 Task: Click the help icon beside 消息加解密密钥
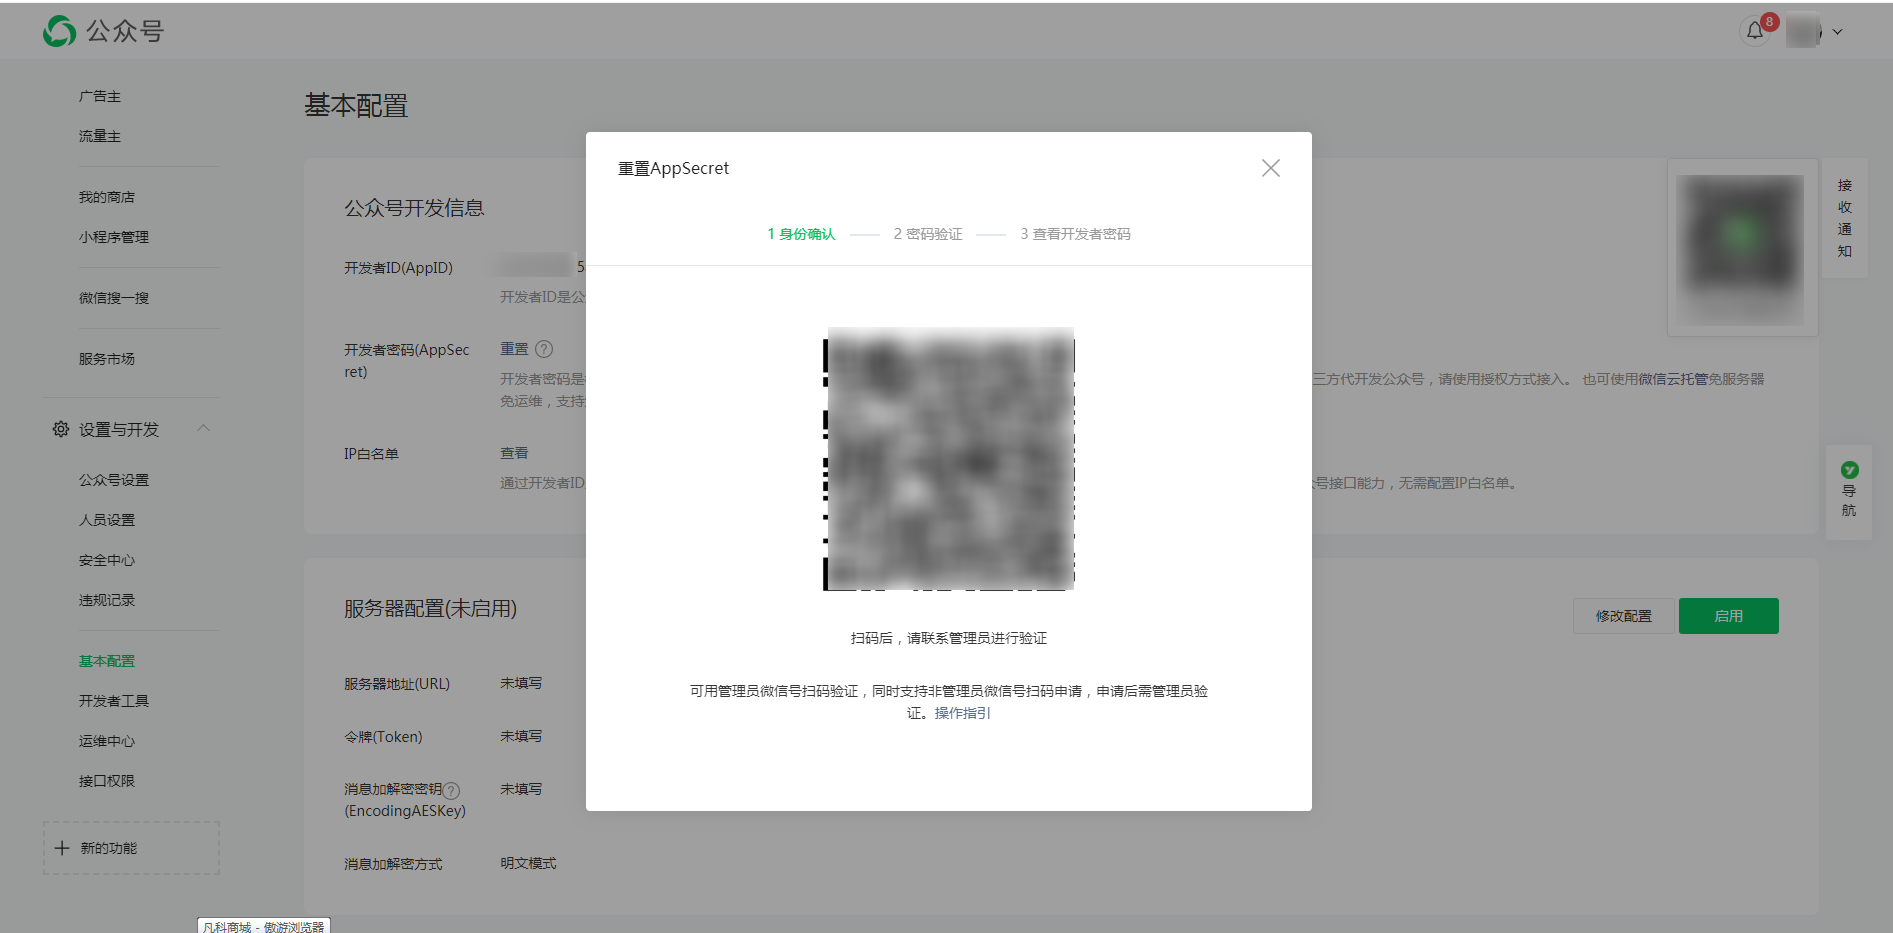click(x=452, y=790)
